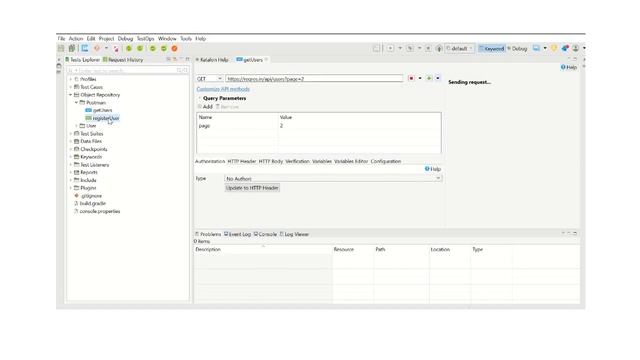Click the Save All toolbar icon

[x=72, y=48]
